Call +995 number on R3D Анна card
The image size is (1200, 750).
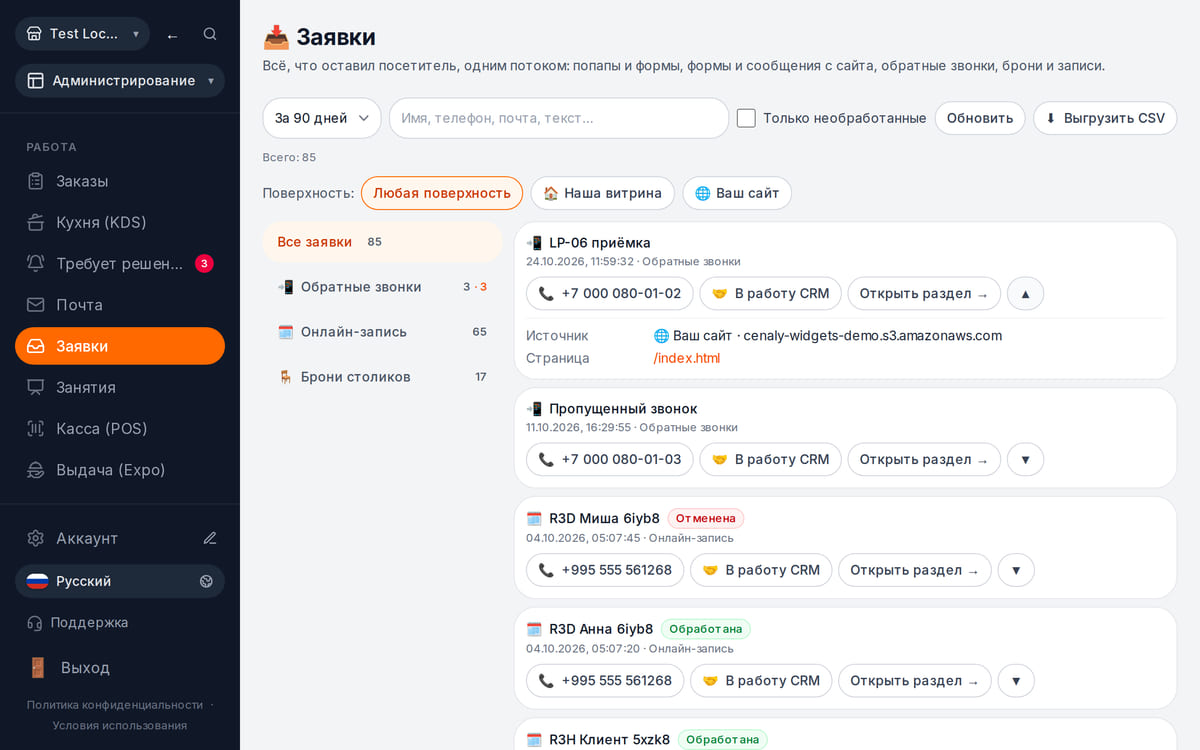605,680
